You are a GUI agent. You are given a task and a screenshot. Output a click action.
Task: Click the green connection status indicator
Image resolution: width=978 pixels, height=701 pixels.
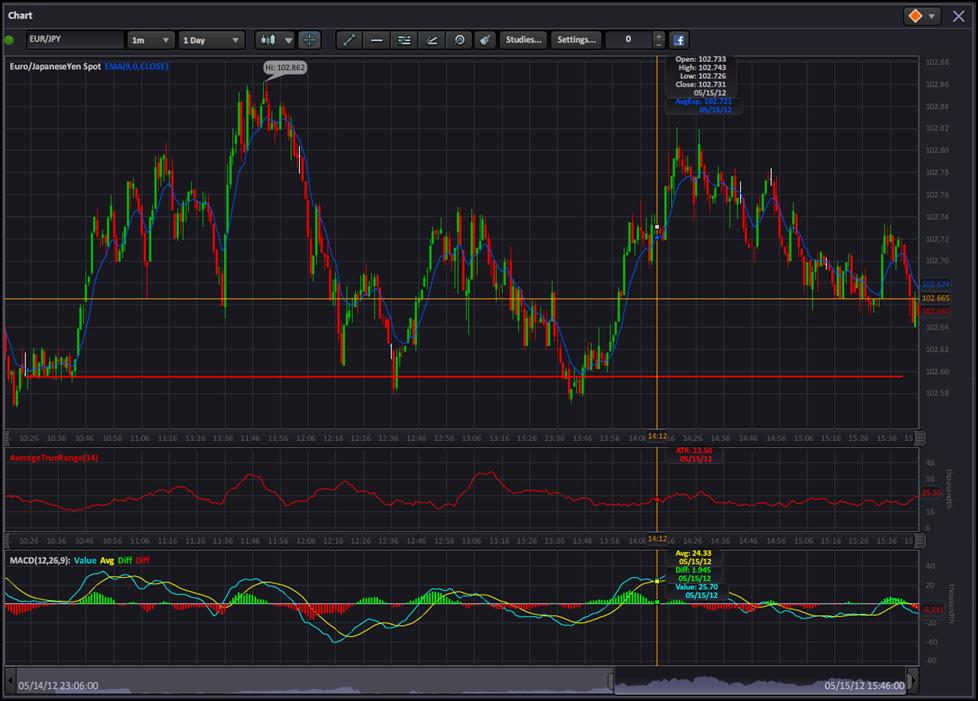click(x=9, y=41)
